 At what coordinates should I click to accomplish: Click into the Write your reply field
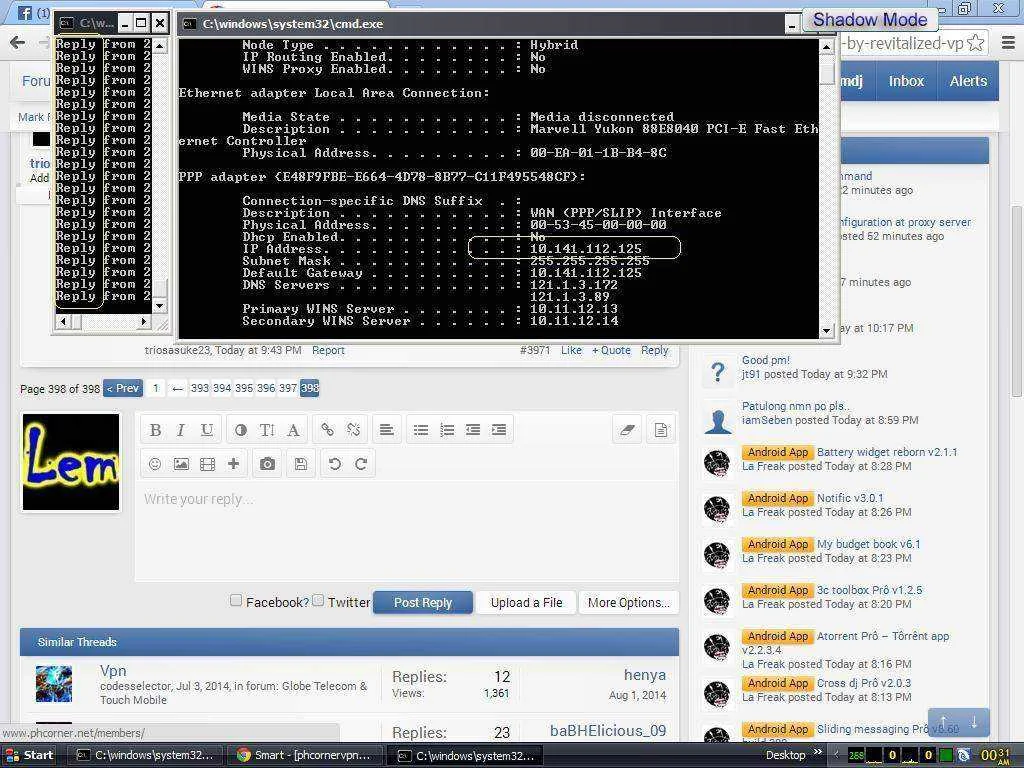pyautogui.click(x=406, y=532)
